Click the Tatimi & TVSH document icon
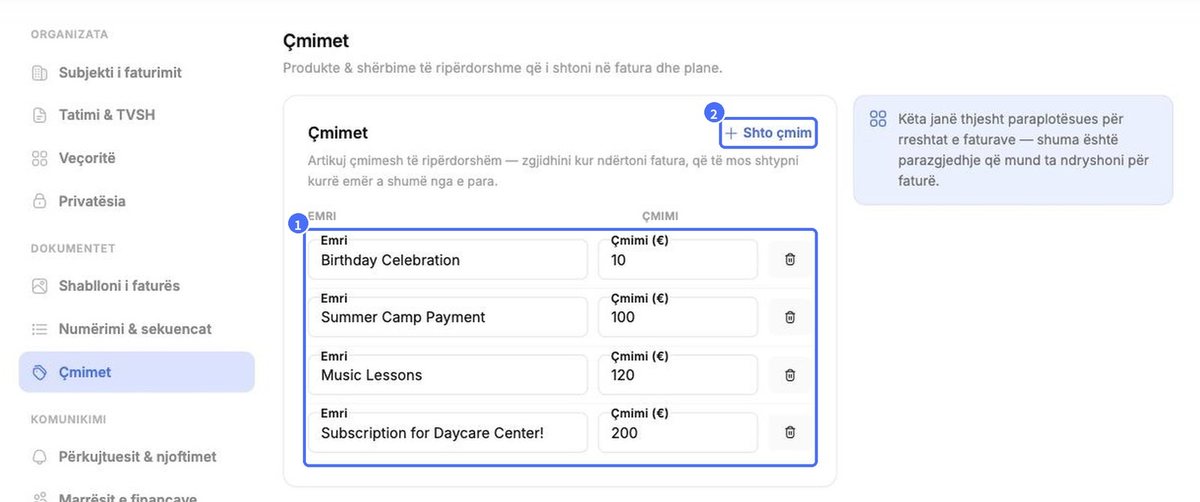This screenshot has width=1200, height=502. [x=40, y=115]
